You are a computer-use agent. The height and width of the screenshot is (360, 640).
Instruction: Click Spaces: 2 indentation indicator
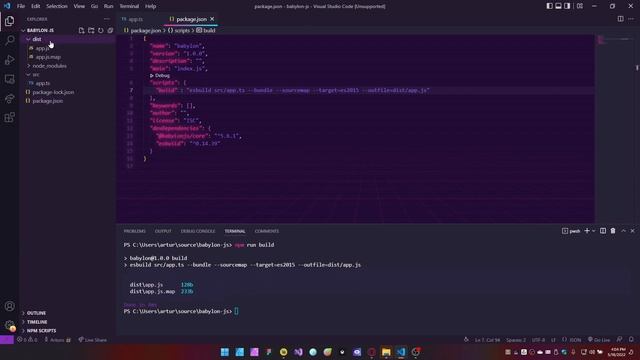(x=516, y=340)
